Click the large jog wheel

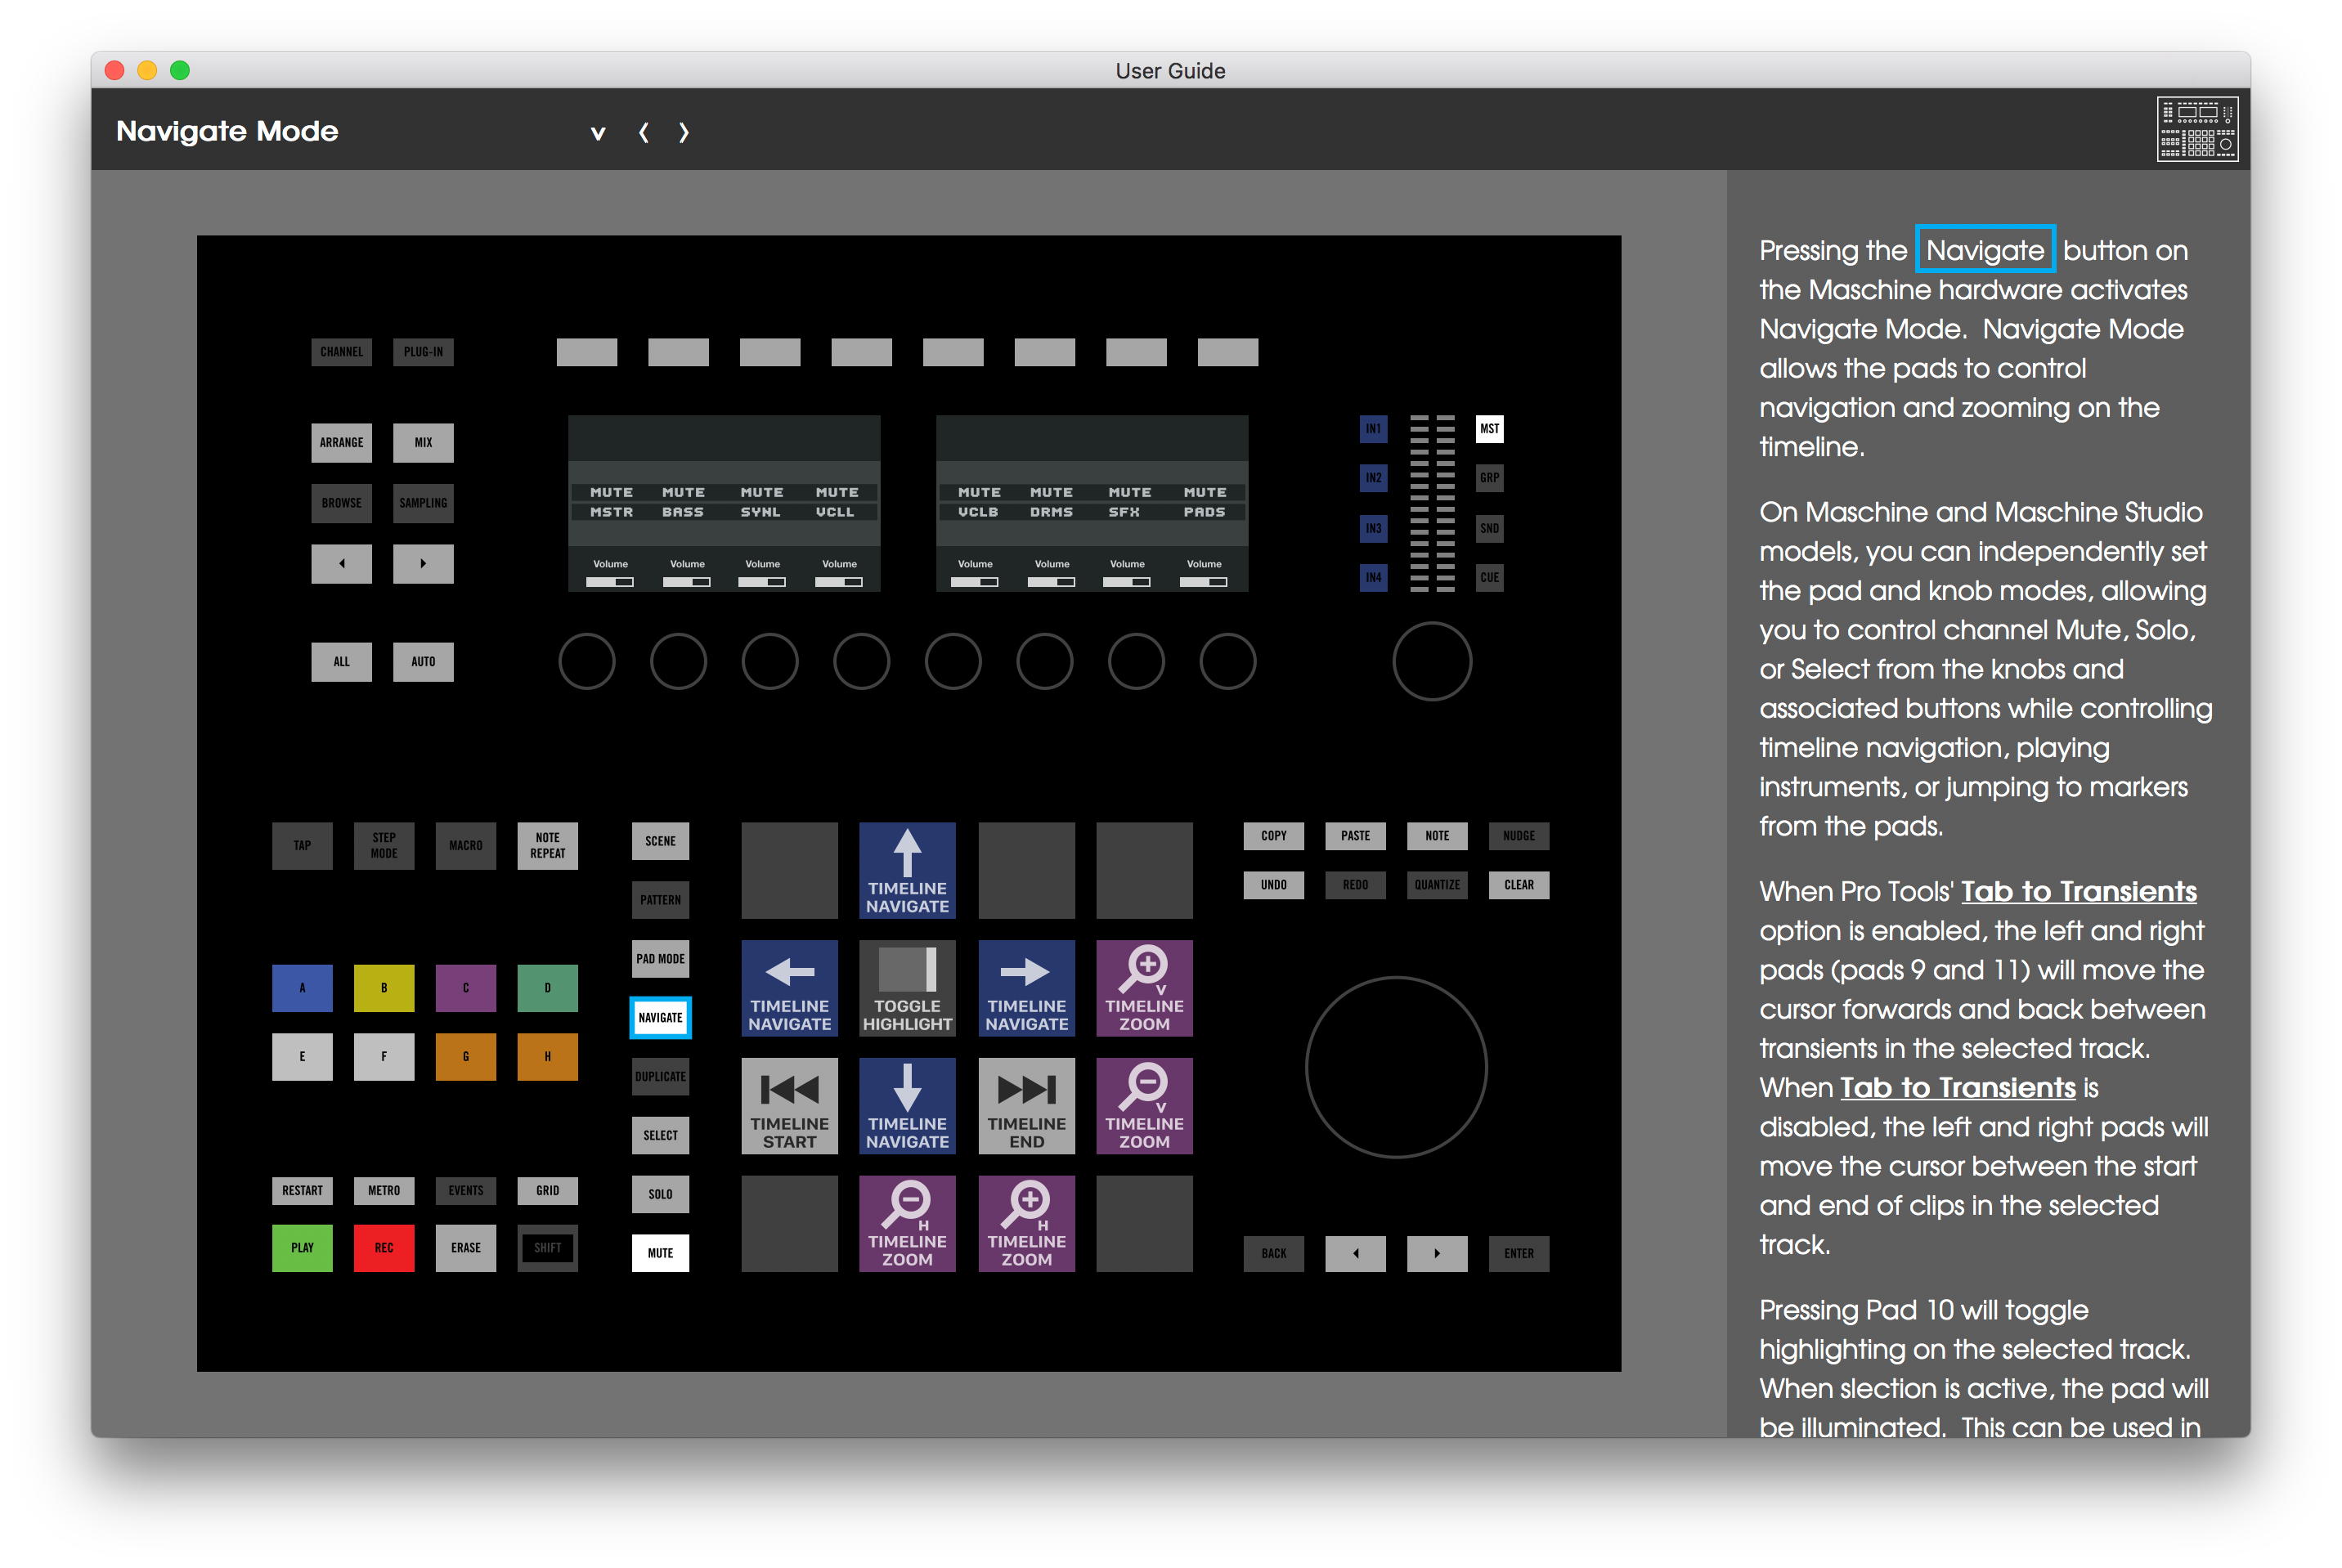tap(1397, 1067)
